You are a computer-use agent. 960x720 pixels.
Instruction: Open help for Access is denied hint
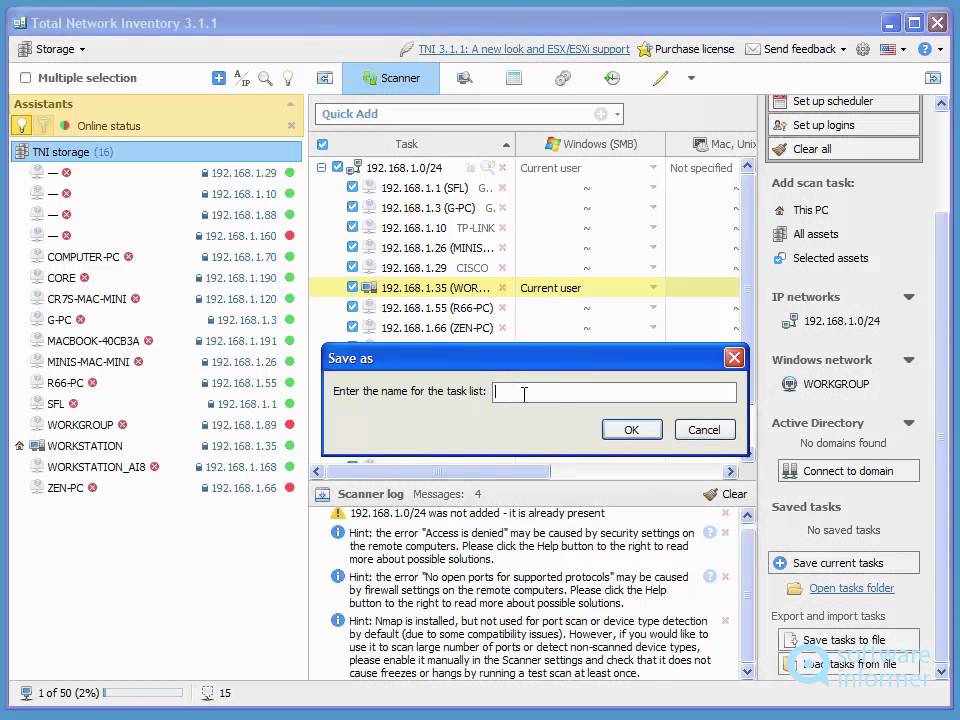(710, 533)
